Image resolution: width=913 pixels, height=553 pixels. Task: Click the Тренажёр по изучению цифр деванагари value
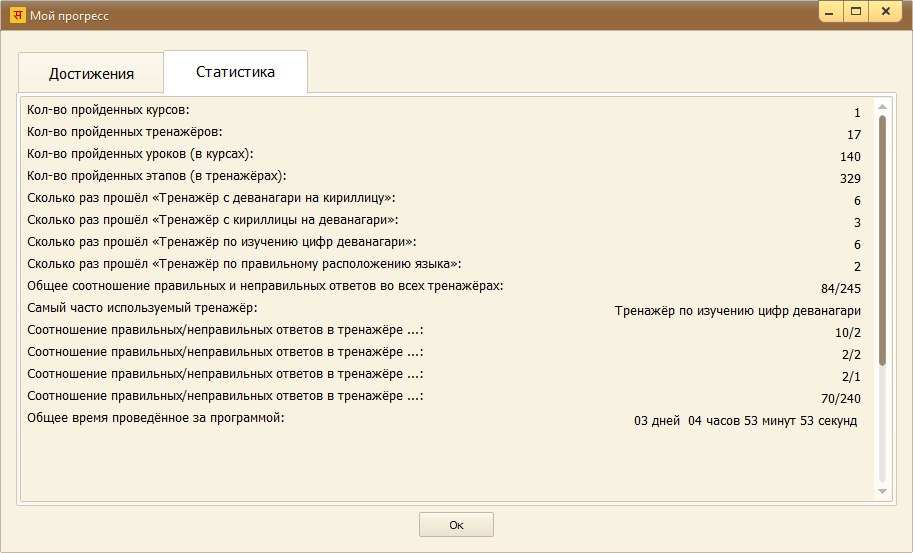click(x=737, y=311)
